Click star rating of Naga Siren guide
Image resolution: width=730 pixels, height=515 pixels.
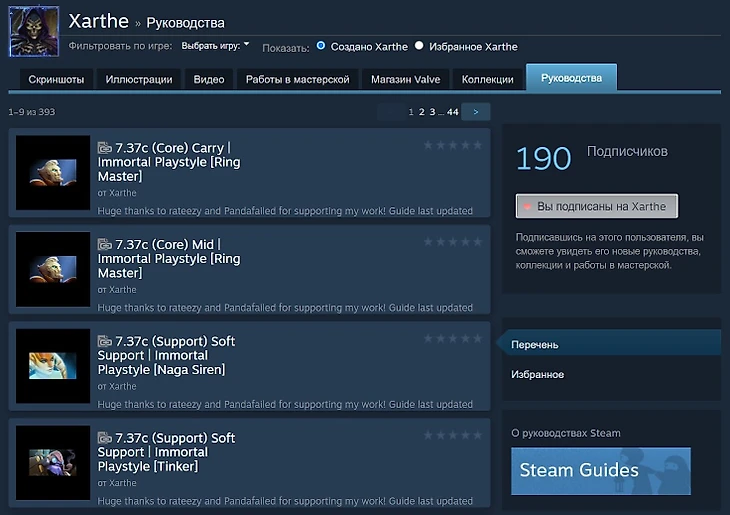(x=453, y=339)
